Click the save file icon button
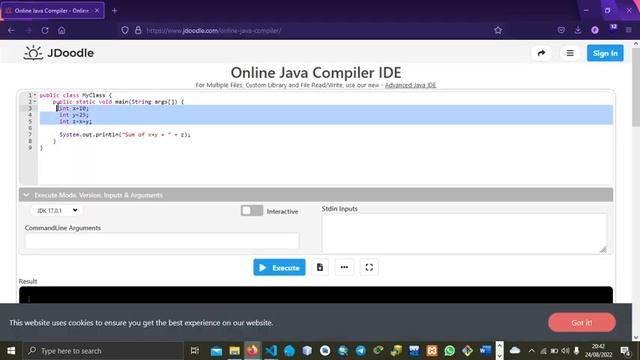Image resolution: width=640 pixels, height=360 pixels. click(320, 267)
